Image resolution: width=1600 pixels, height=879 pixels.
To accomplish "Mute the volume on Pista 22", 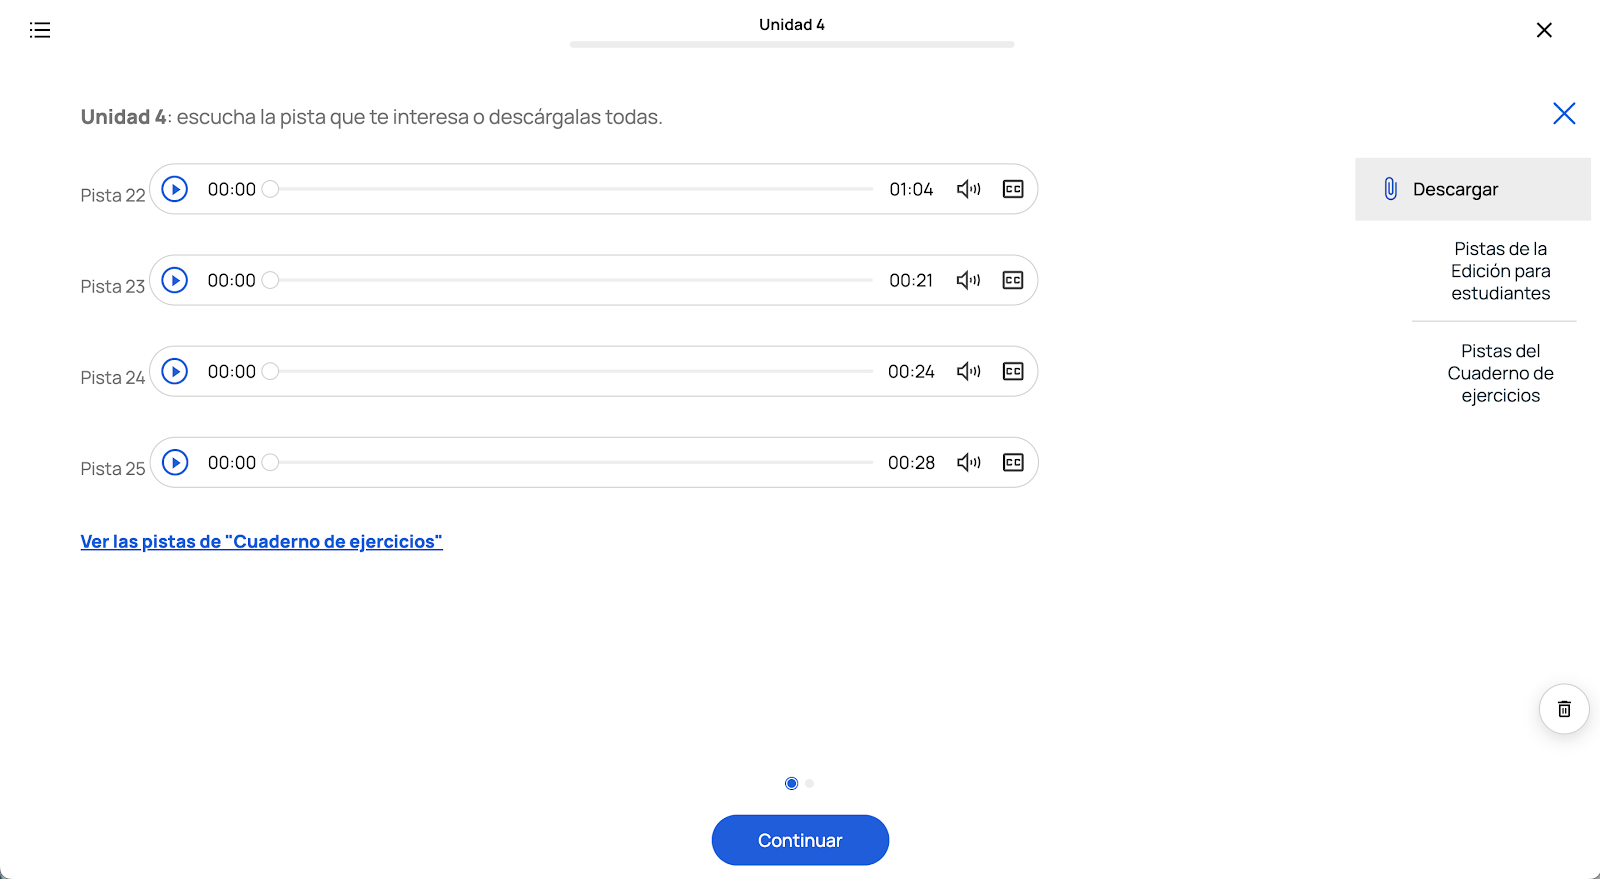I will [968, 189].
